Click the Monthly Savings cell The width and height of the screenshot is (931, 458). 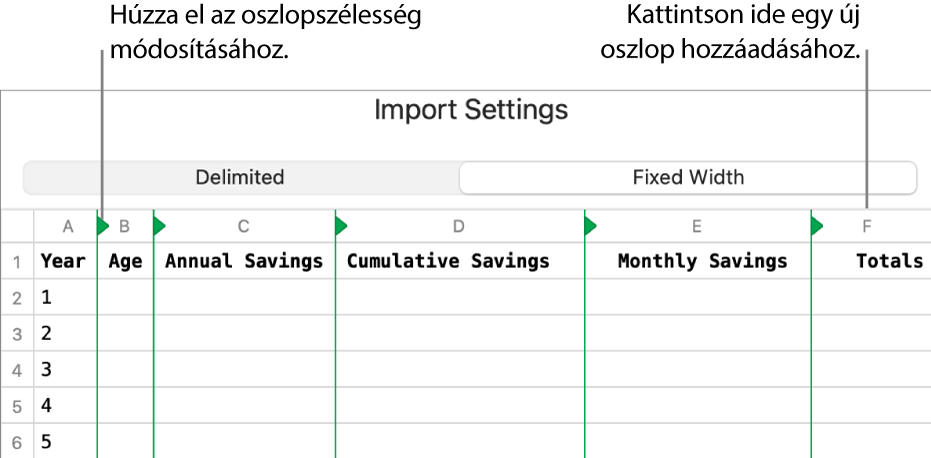pyautogui.click(x=702, y=262)
